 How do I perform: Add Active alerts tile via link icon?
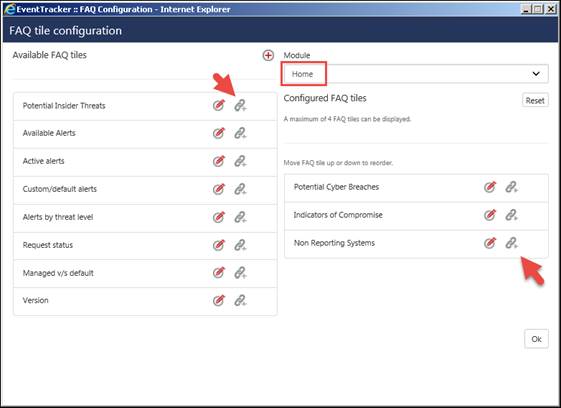240,161
